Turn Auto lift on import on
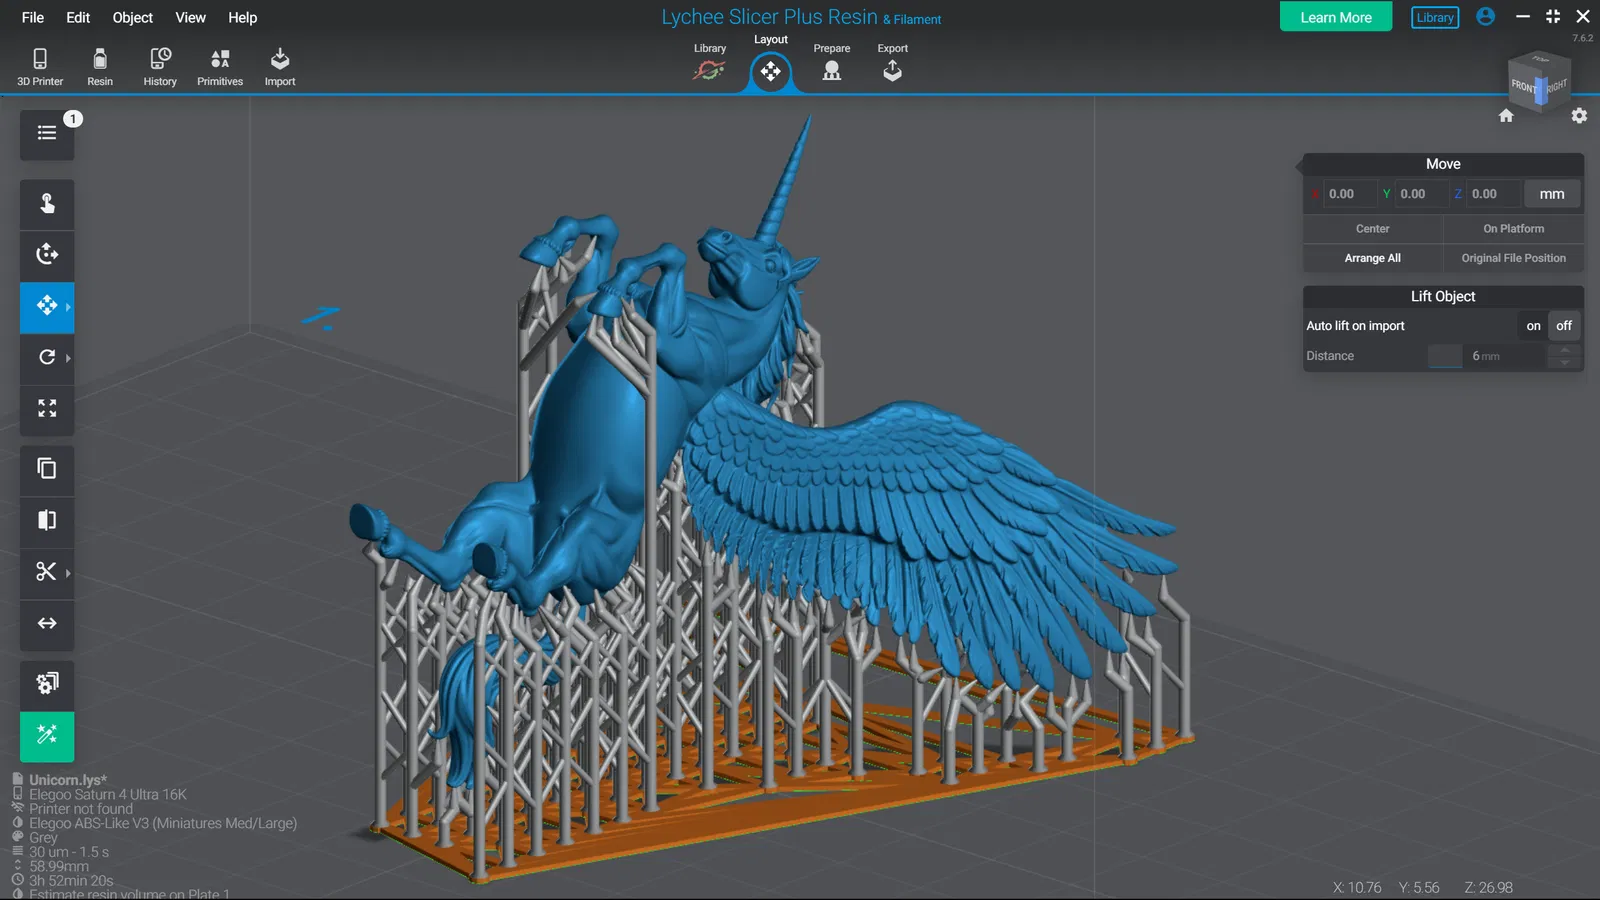1600x900 pixels. click(x=1533, y=326)
